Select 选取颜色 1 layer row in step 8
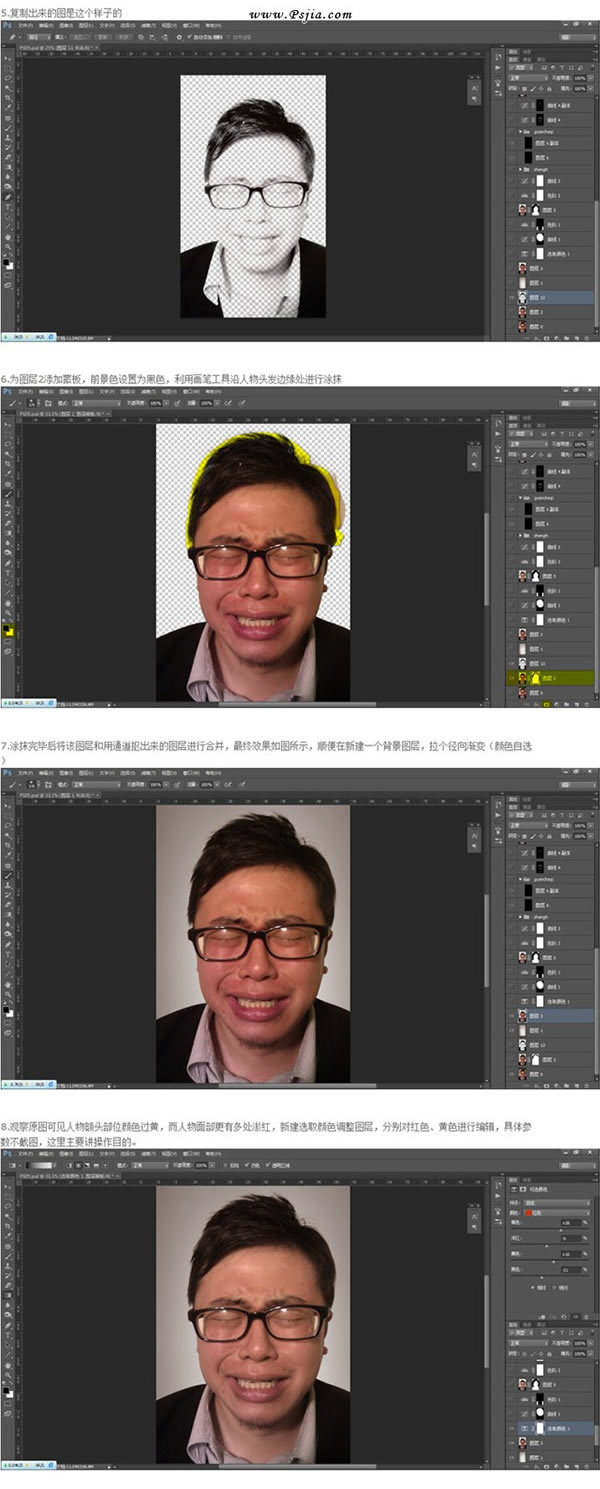This screenshot has width=600, height=1489. [x=551, y=1429]
